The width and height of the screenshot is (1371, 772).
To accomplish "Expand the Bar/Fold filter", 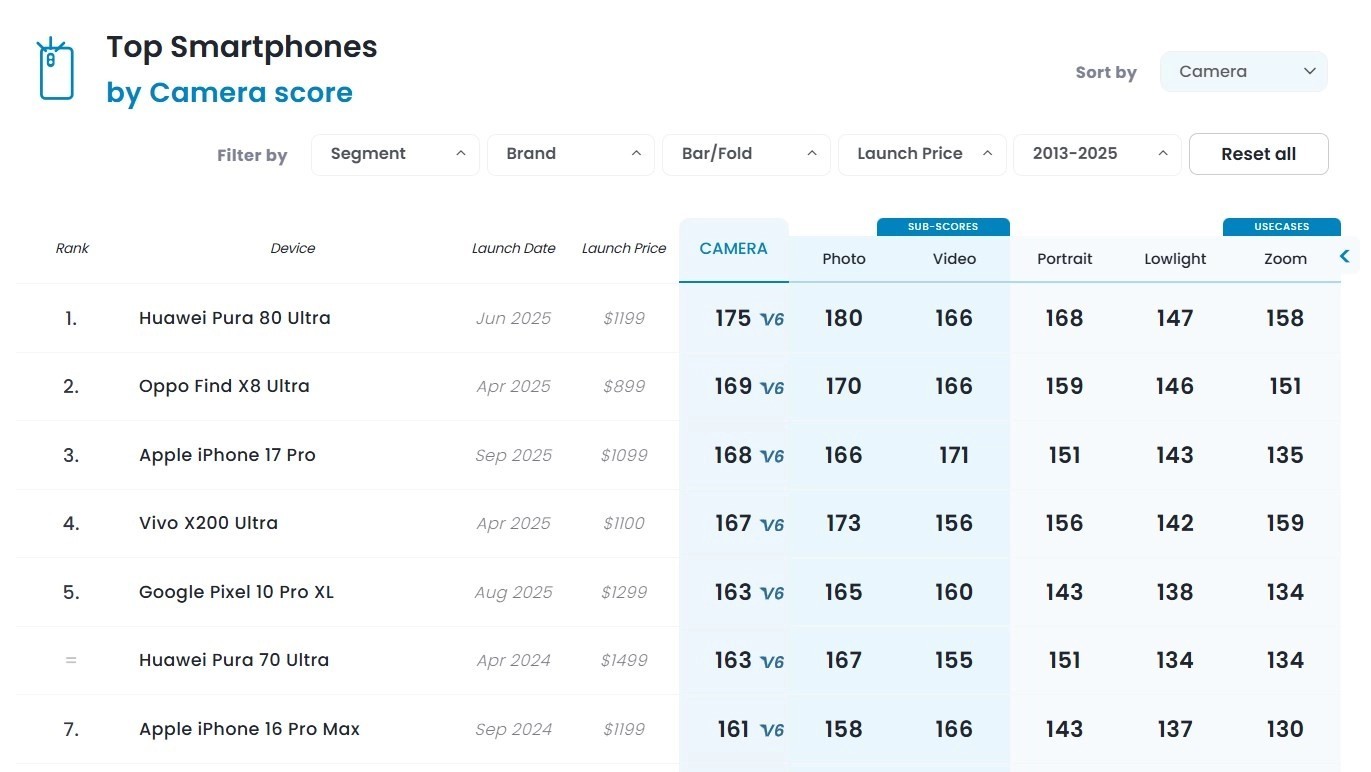I will (x=746, y=154).
